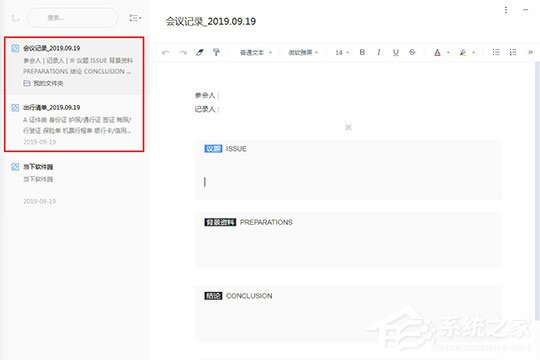Open the 普通文本 paragraph style dropdown

point(256,52)
